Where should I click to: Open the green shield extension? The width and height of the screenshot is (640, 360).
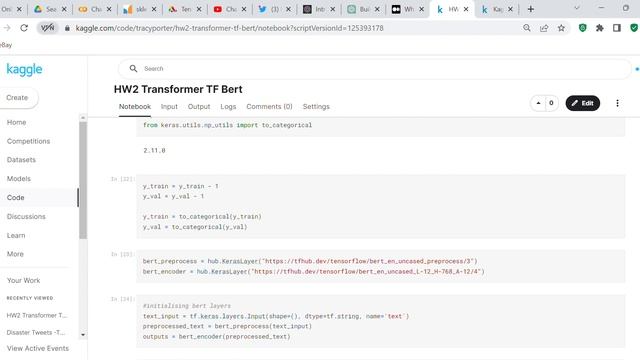pyautogui.click(x=582, y=28)
